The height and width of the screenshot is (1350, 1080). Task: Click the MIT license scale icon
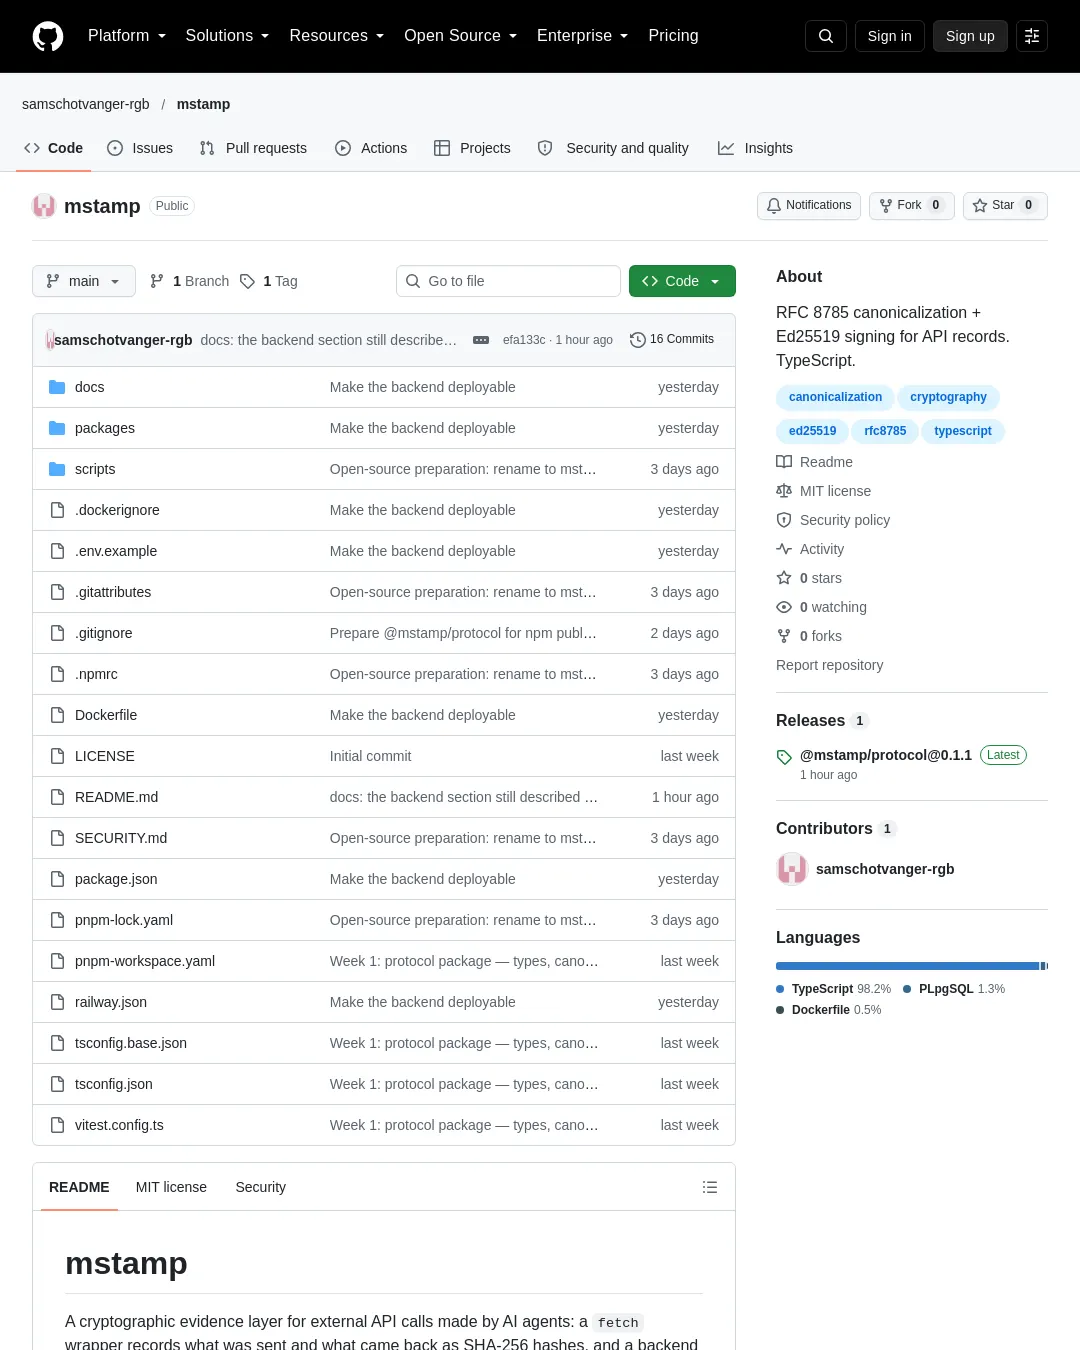pos(784,491)
